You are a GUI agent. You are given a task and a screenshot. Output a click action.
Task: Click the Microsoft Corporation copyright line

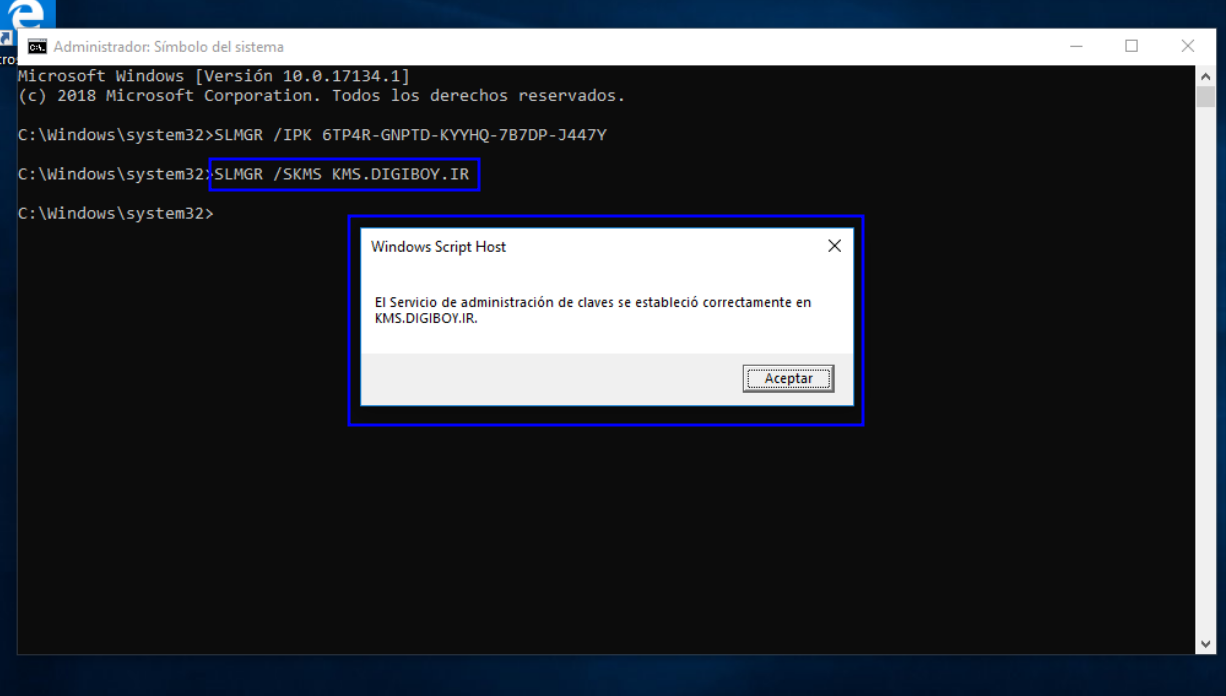point(321,96)
